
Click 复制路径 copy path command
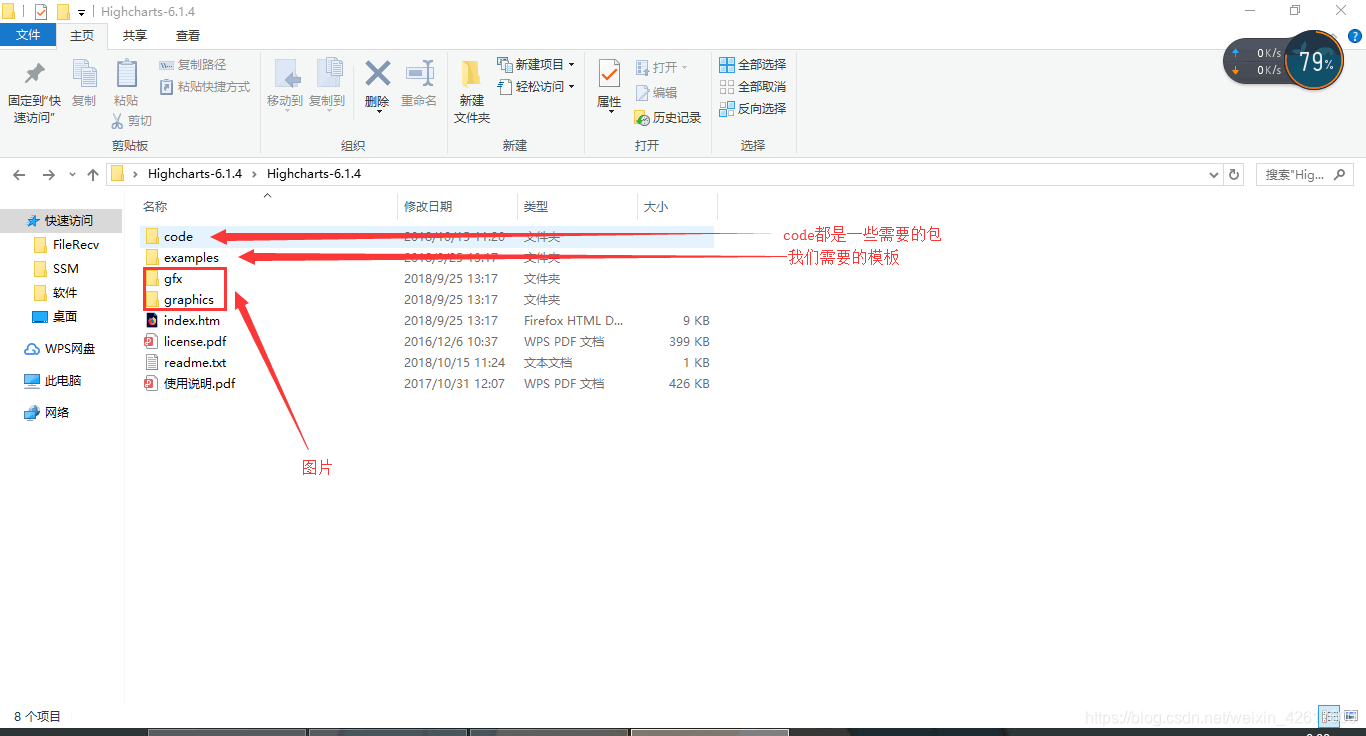point(193,65)
